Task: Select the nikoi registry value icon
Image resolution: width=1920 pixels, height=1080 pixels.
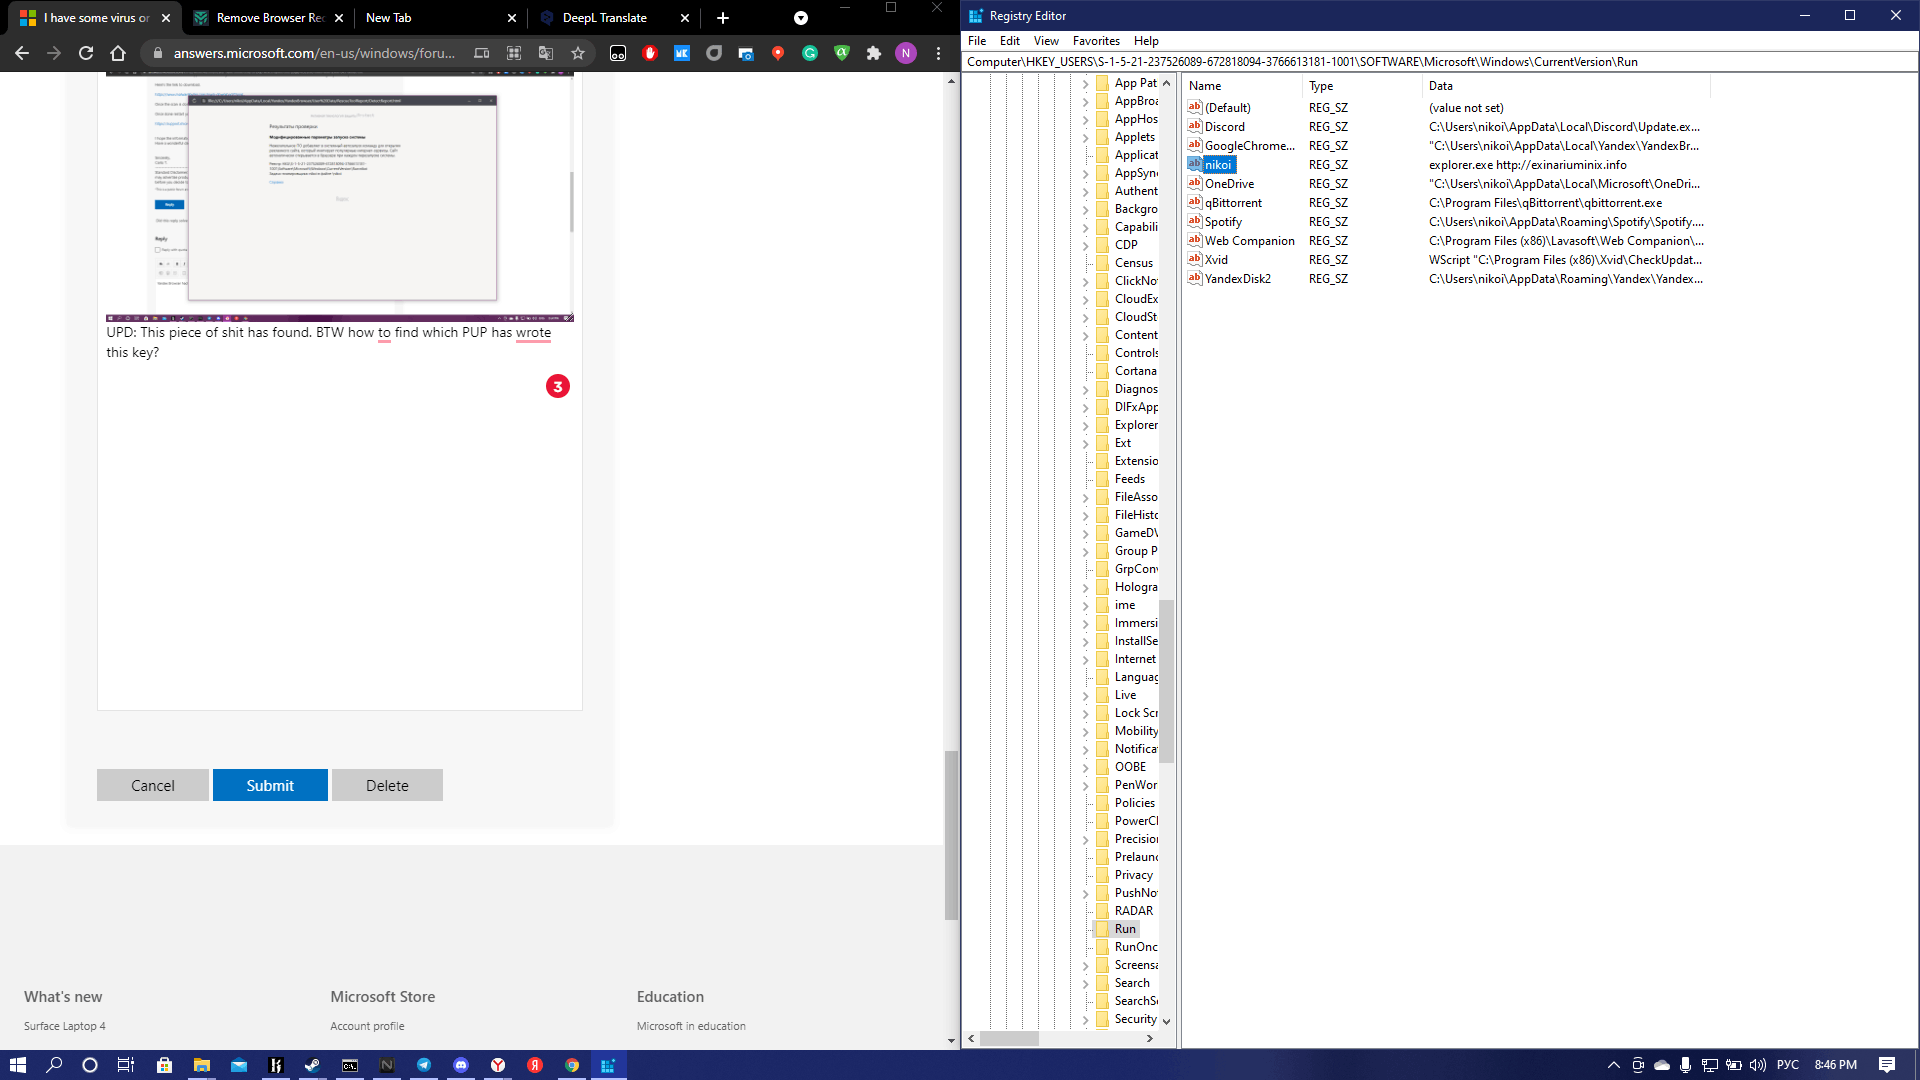Action: pyautogui.click(x=1194, y=164)
